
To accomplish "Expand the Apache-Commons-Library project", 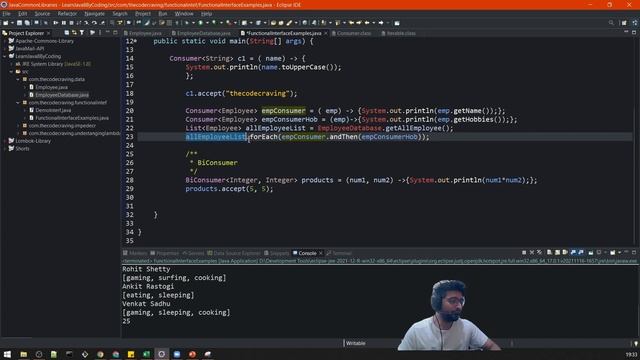I will (x=5, y=41).
